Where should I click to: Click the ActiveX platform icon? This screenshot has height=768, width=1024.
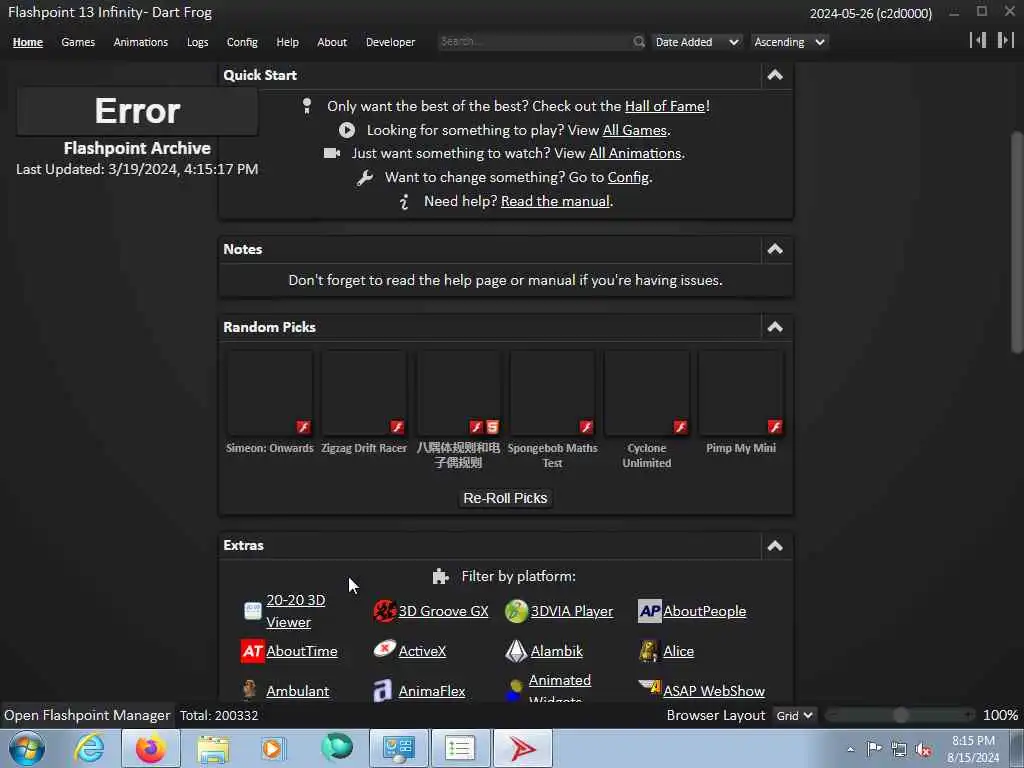tap(385, 650)
